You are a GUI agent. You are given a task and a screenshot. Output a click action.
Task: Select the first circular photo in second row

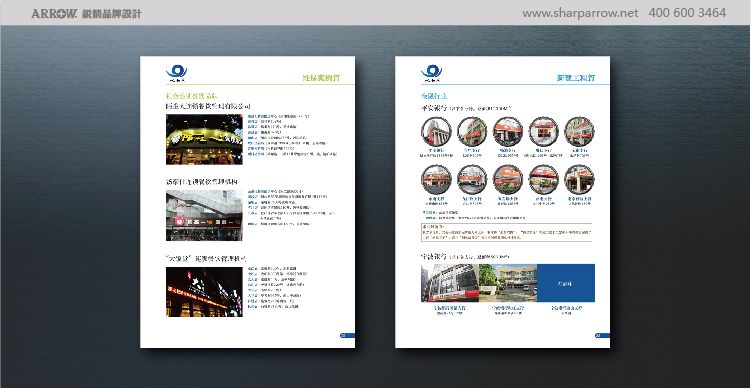tap(436, 180)
